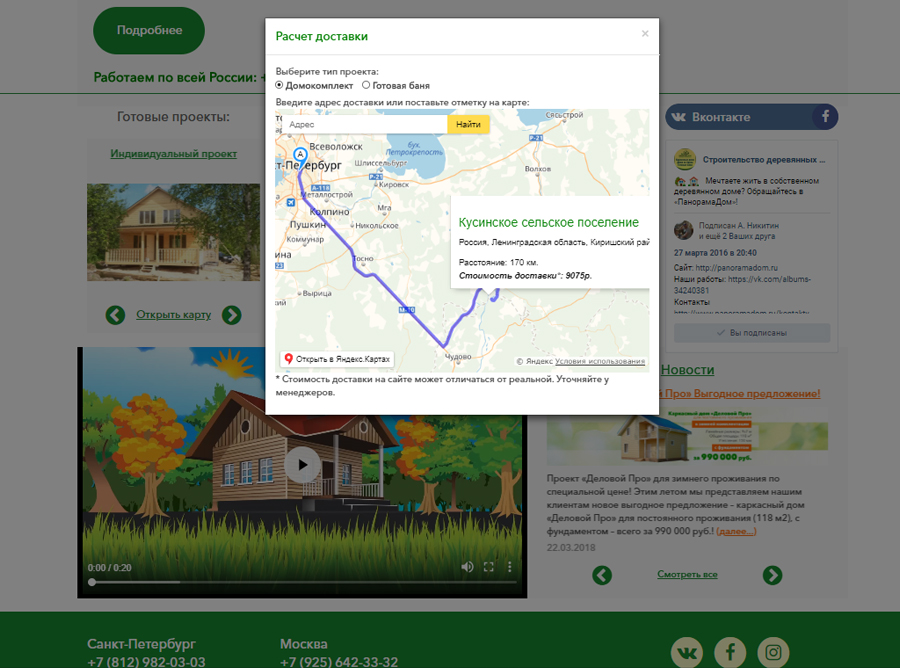Click the 27 марта 2016 post date

[715, 253]
